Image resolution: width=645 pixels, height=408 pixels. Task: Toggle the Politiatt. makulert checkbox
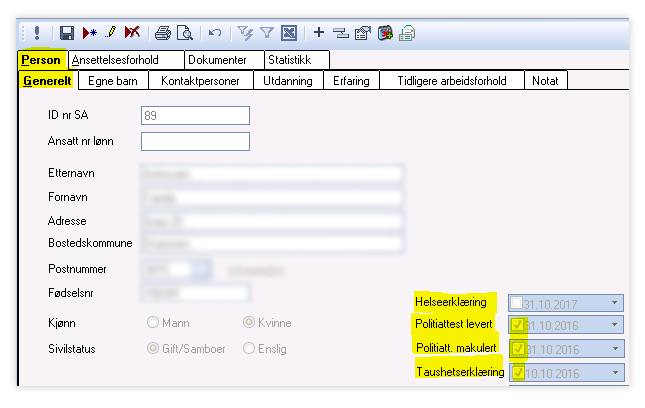518,349
